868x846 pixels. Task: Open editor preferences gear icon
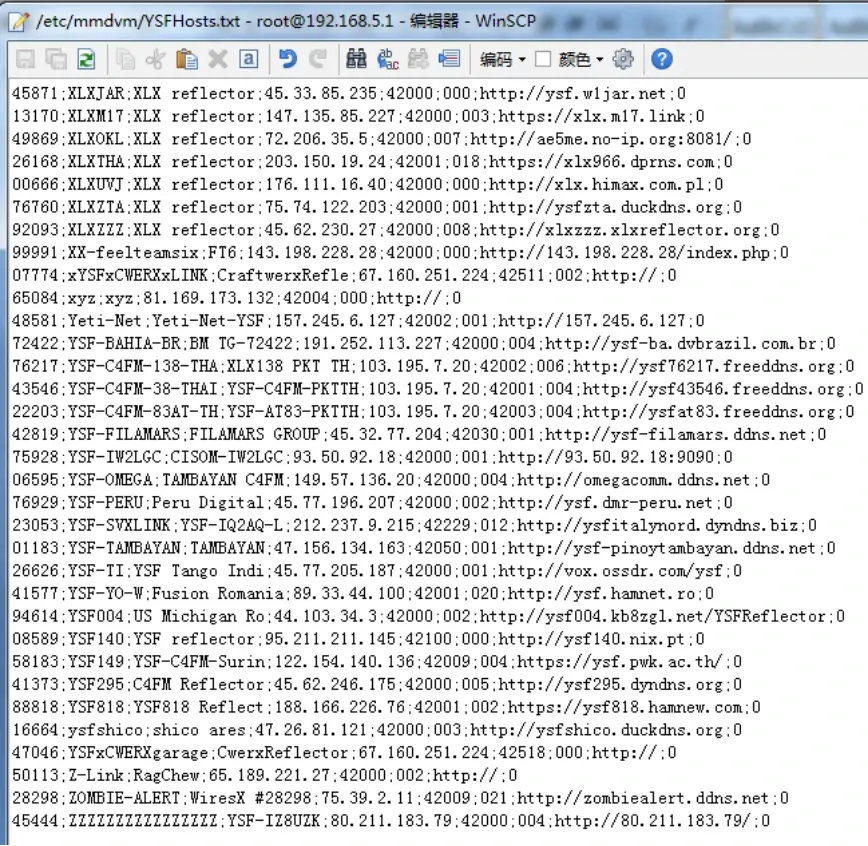coord(623,59)
